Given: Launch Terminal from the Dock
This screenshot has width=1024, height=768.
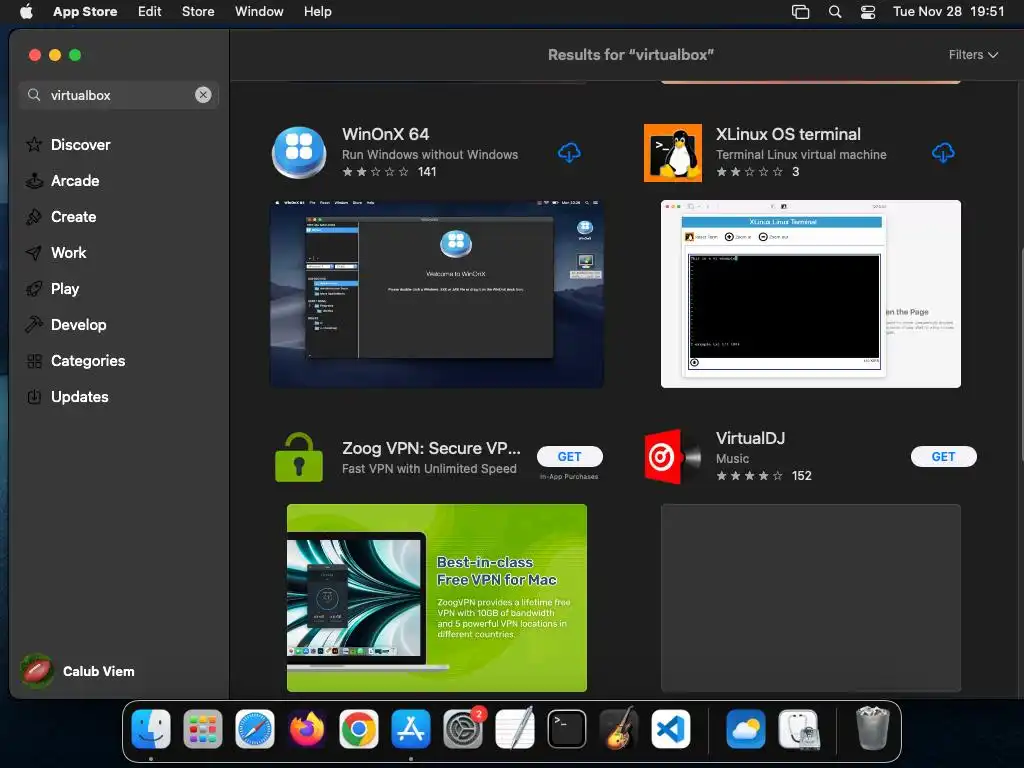Looking at the screenshot, I should tap(567, 729).
